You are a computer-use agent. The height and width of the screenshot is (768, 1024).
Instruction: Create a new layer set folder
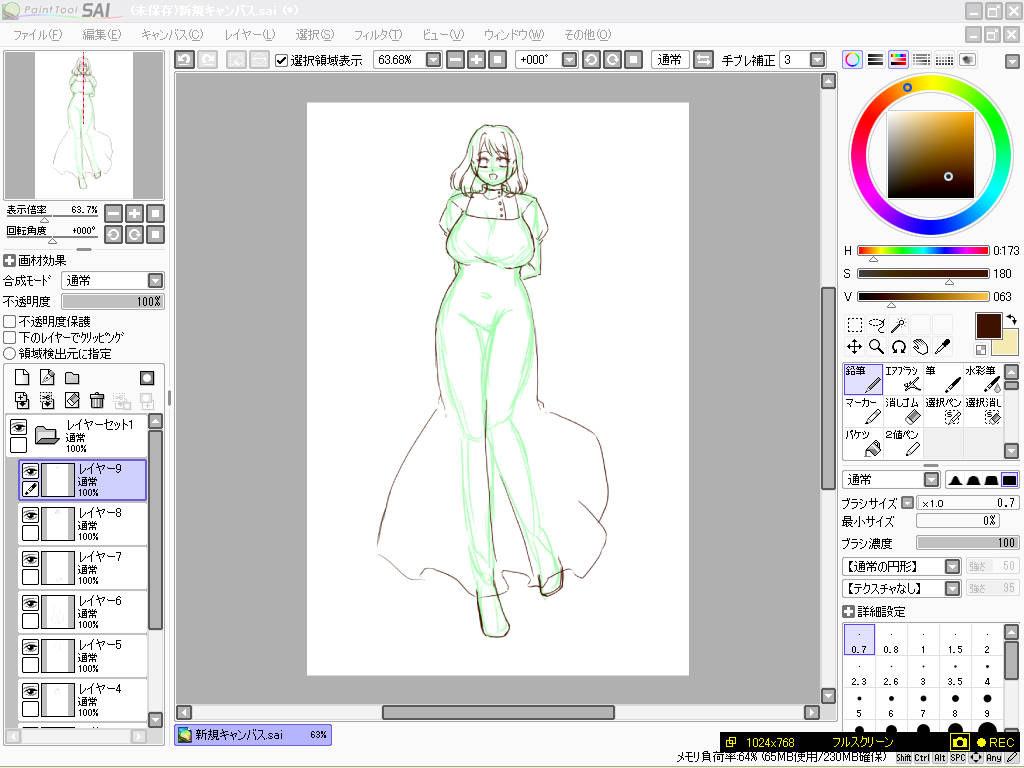point(72,378)
